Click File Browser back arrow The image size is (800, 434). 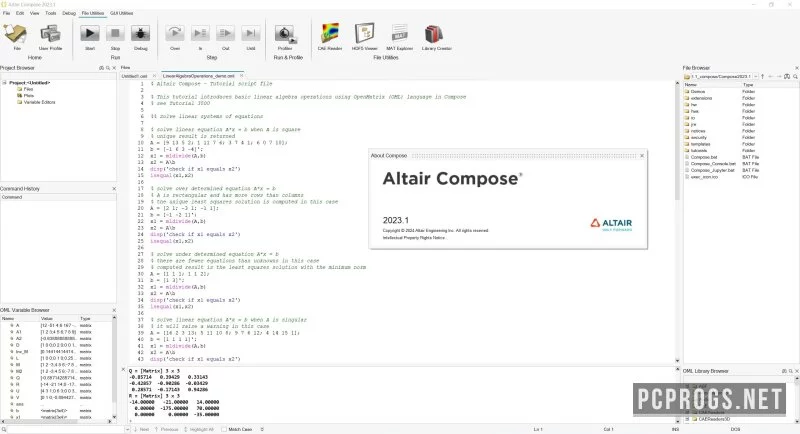(770, 76)
